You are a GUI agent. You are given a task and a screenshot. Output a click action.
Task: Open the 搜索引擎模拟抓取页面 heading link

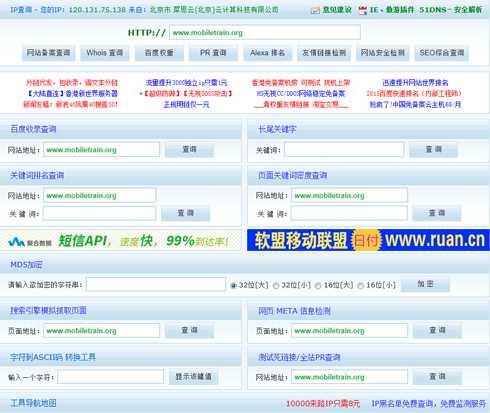point(48,310)
